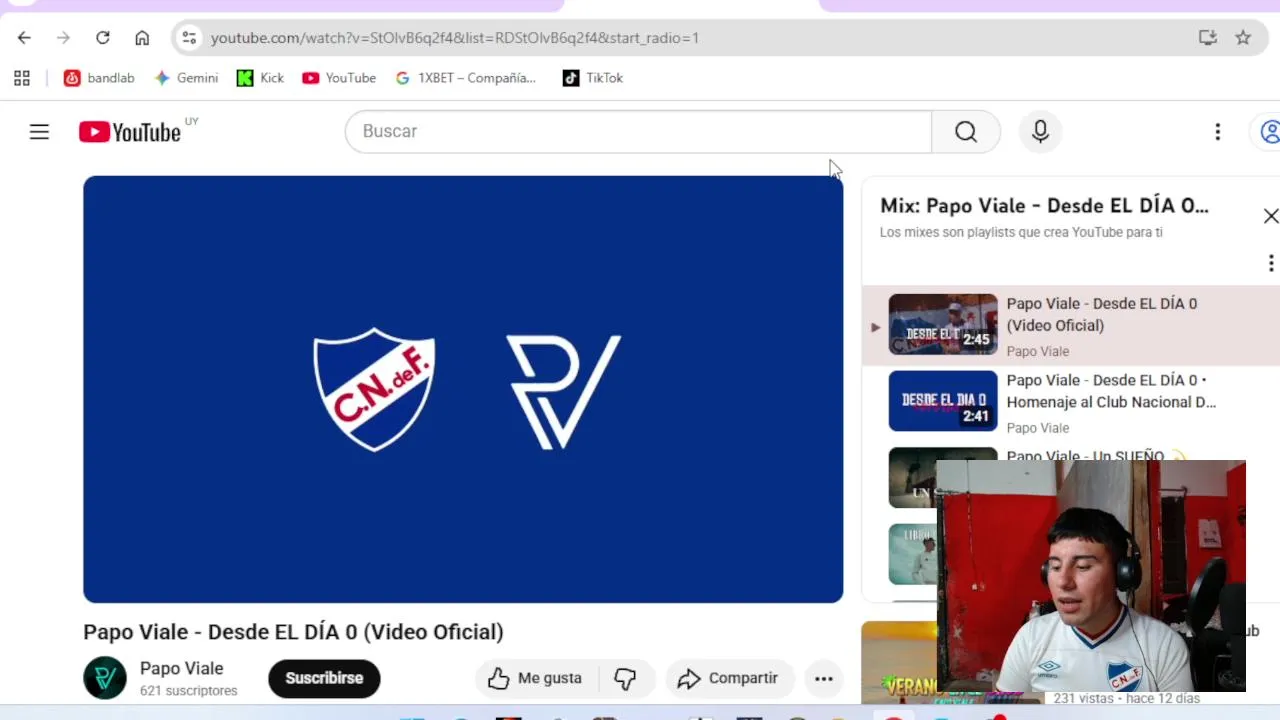Image resolution: width=1280 pixels, height=720 pixels.
Task: Open 'Papo Viale - Desde EL DÍA 0 (Video Oficial)' playlist title
Action: click(x=1101, y=314)
